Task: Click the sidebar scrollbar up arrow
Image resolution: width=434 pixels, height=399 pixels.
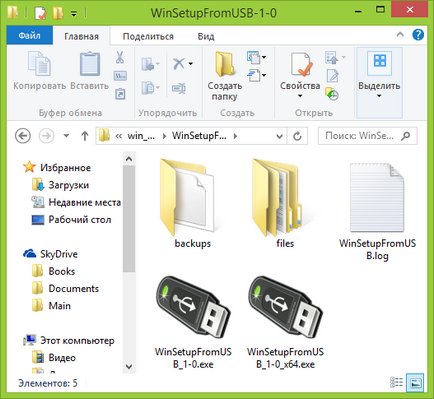Action: coord(129,159)
